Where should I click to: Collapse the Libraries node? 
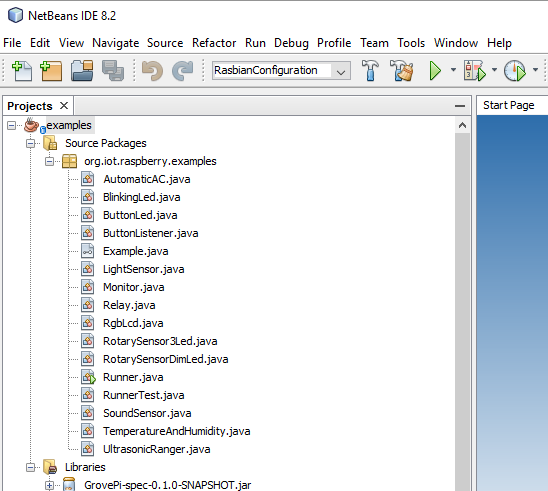coord(31,467)
